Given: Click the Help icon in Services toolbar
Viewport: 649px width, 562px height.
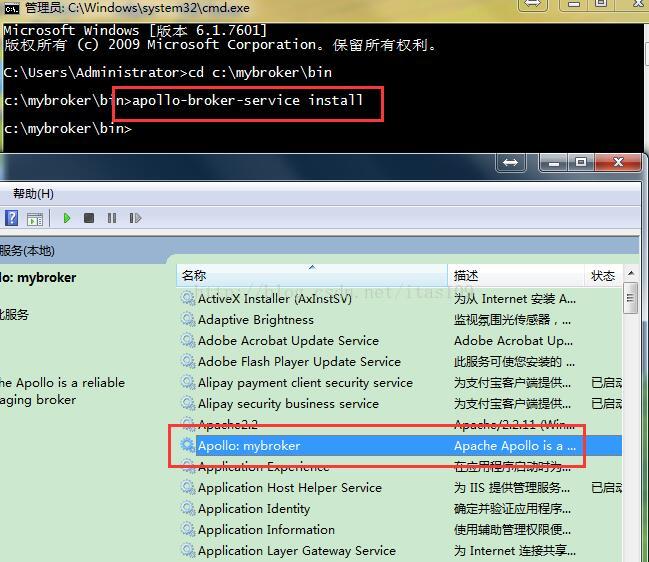Looking at the screenshot, I should click(x=11, y=218).
